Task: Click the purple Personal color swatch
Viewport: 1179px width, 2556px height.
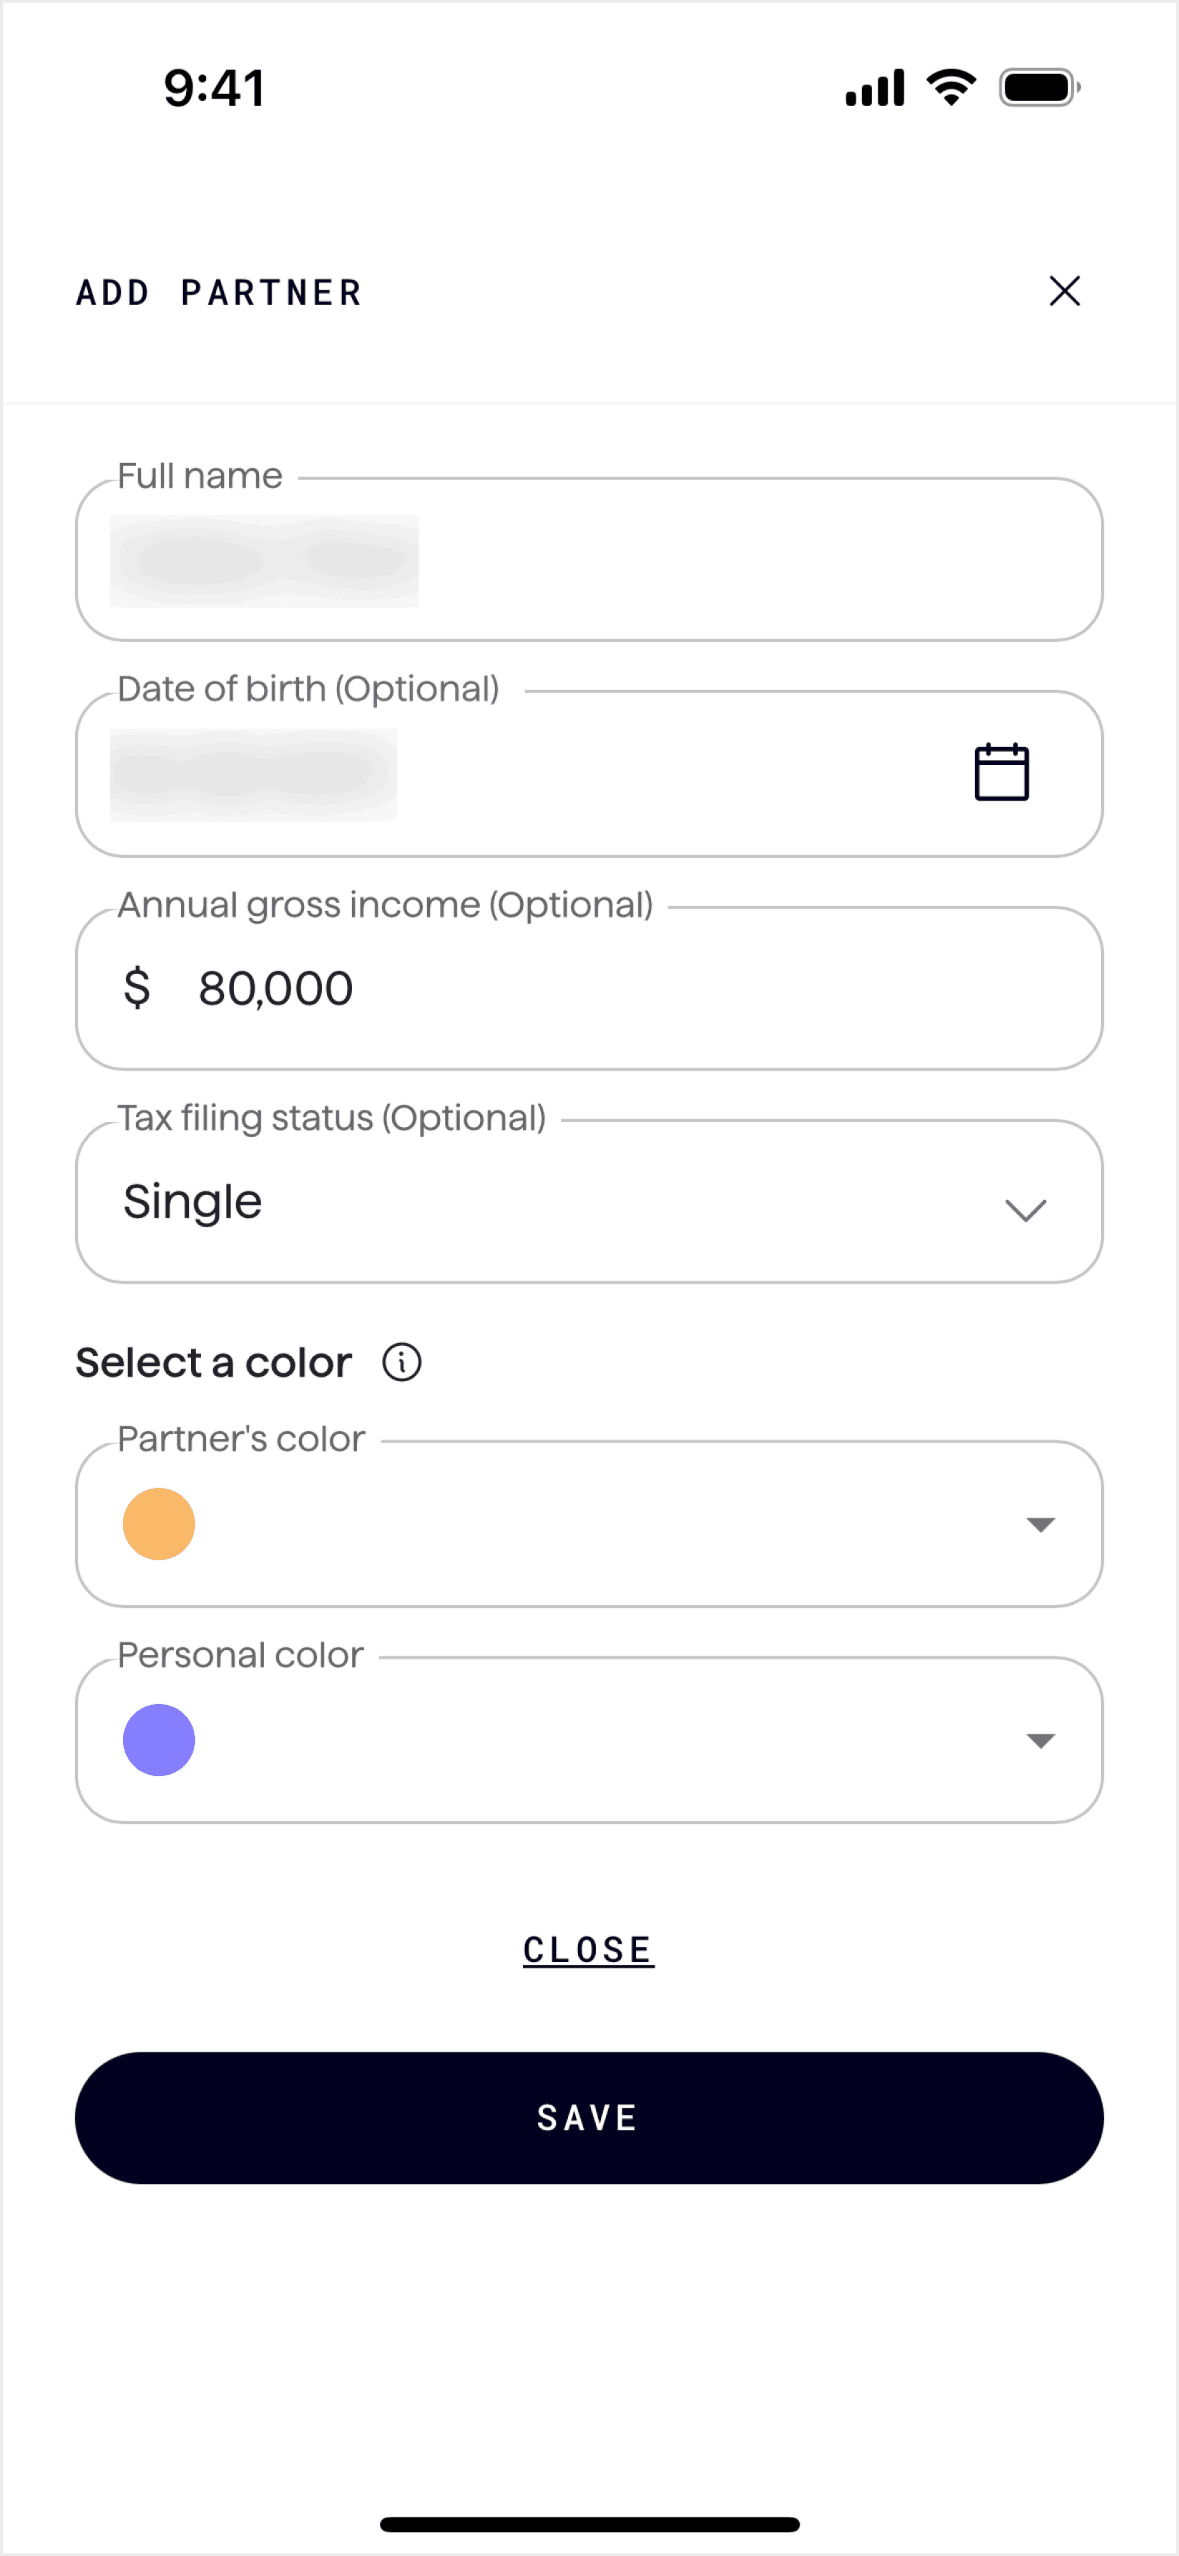Action: pyautogui.click(x=159, y=1740)
